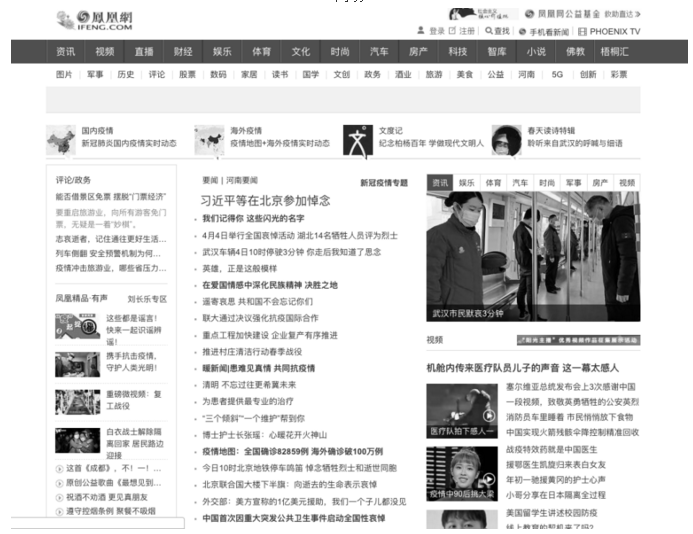The image size is (693, 534).
Task: Click play icon beside 原创公益歌曲
Action: 59,483
